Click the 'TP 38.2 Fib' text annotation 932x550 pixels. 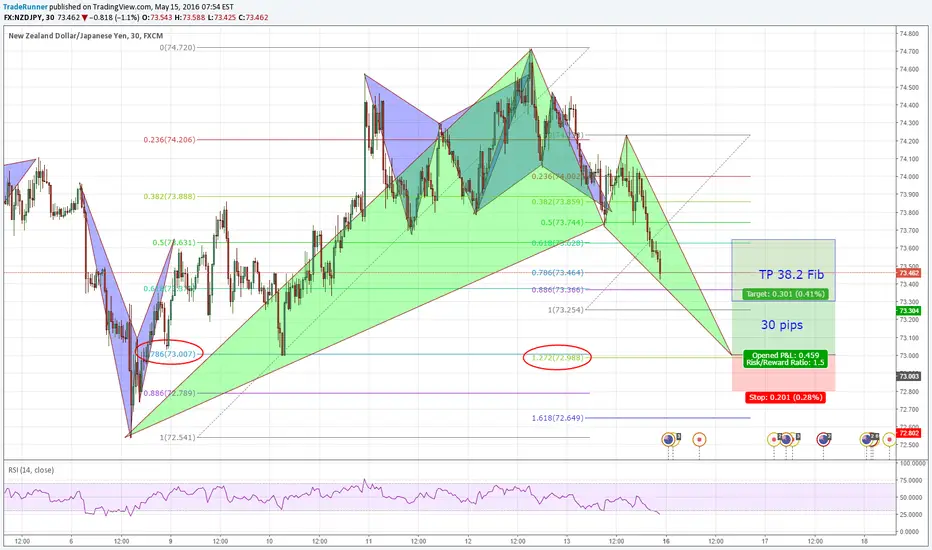(791, 275)
